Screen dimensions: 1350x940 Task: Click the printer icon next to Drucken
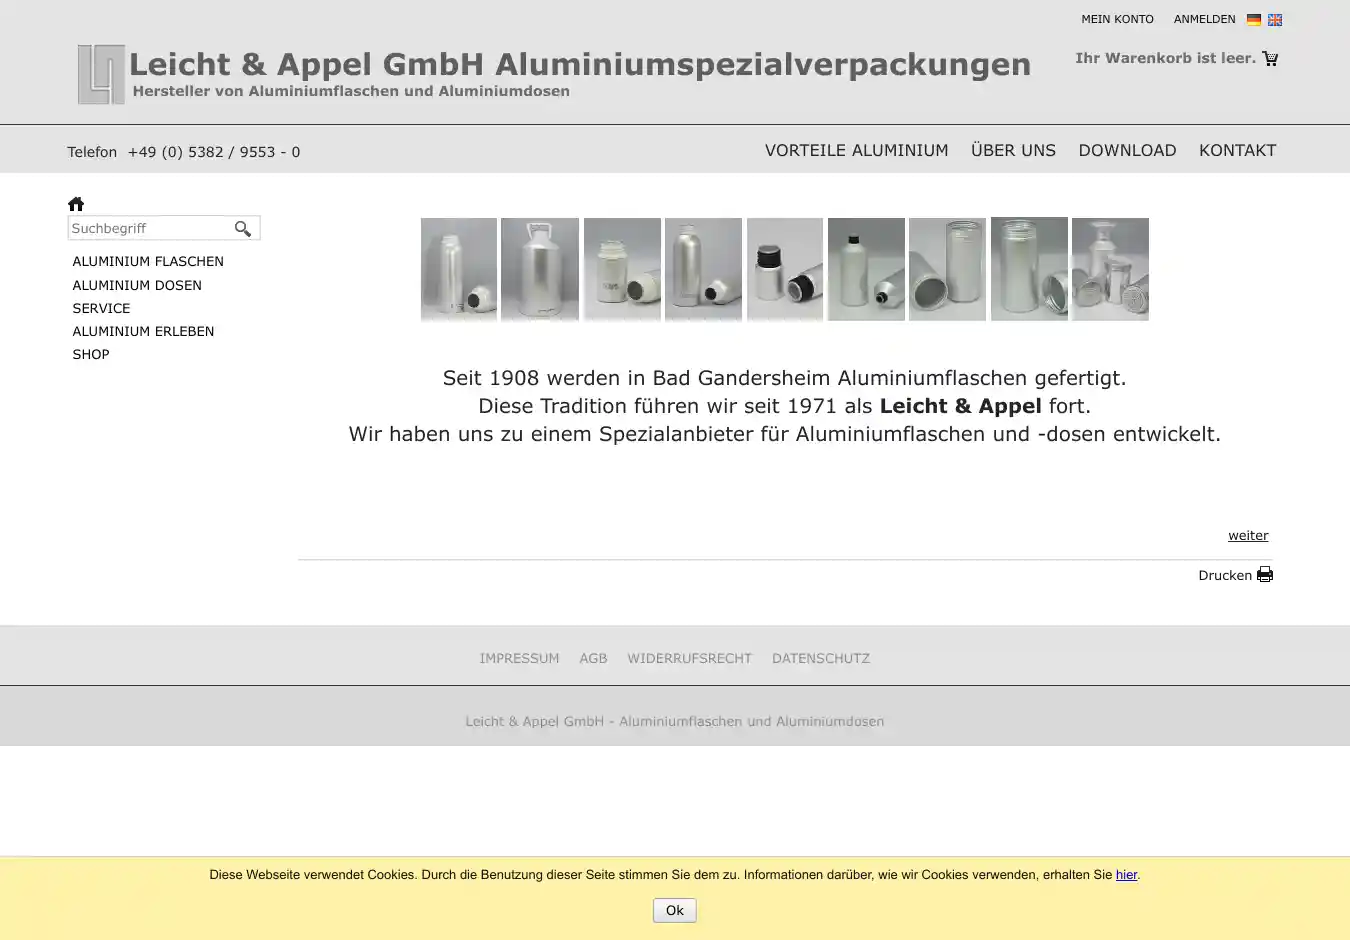(x=1265, y=575)
